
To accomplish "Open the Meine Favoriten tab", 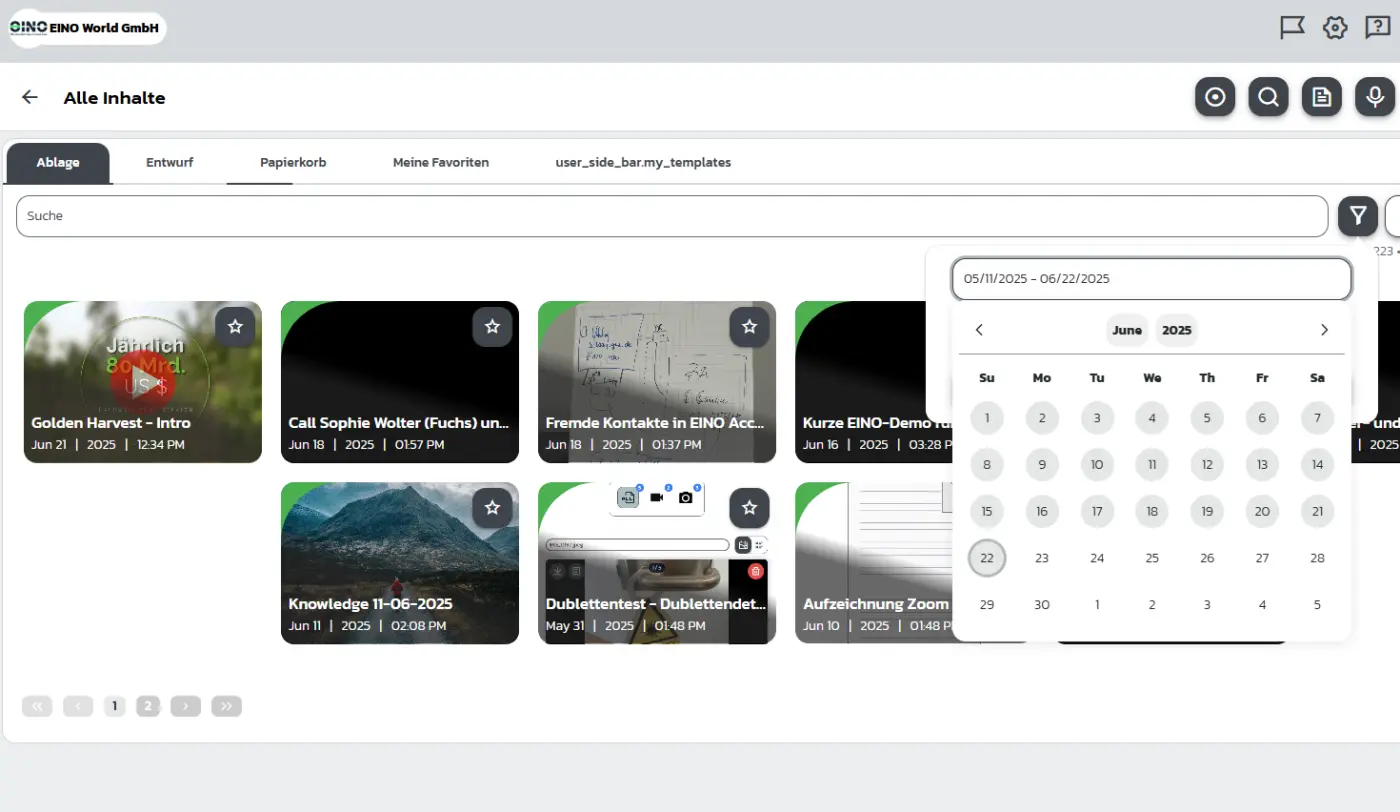I will 441,163.
